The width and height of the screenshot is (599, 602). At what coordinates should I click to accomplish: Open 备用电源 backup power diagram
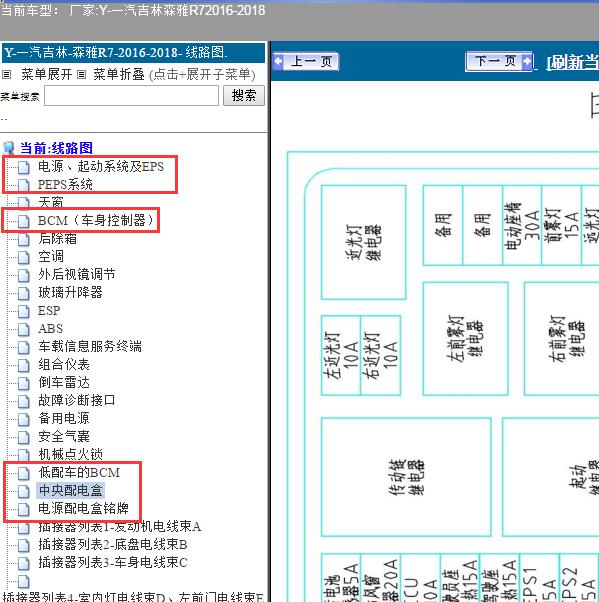tap(64, 418)
